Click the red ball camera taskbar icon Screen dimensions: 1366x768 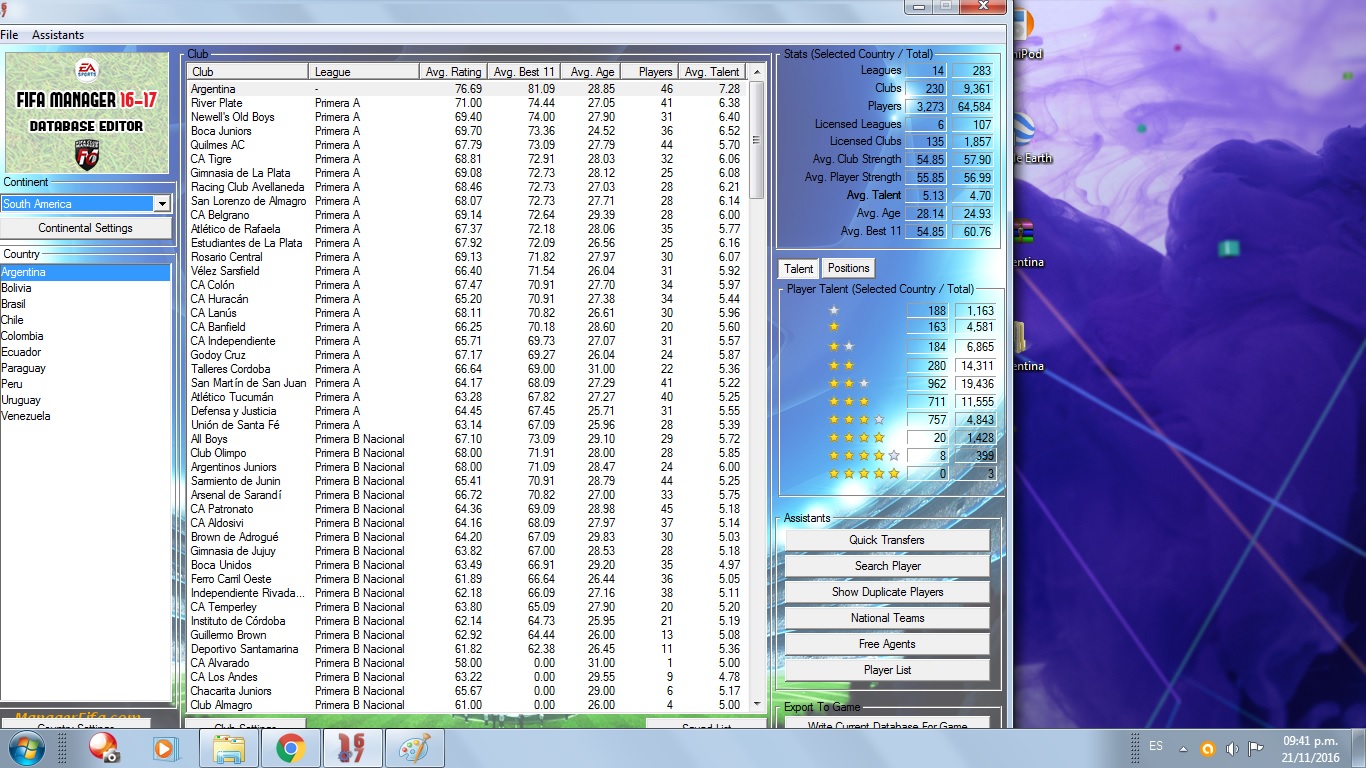tap(103, 748)
